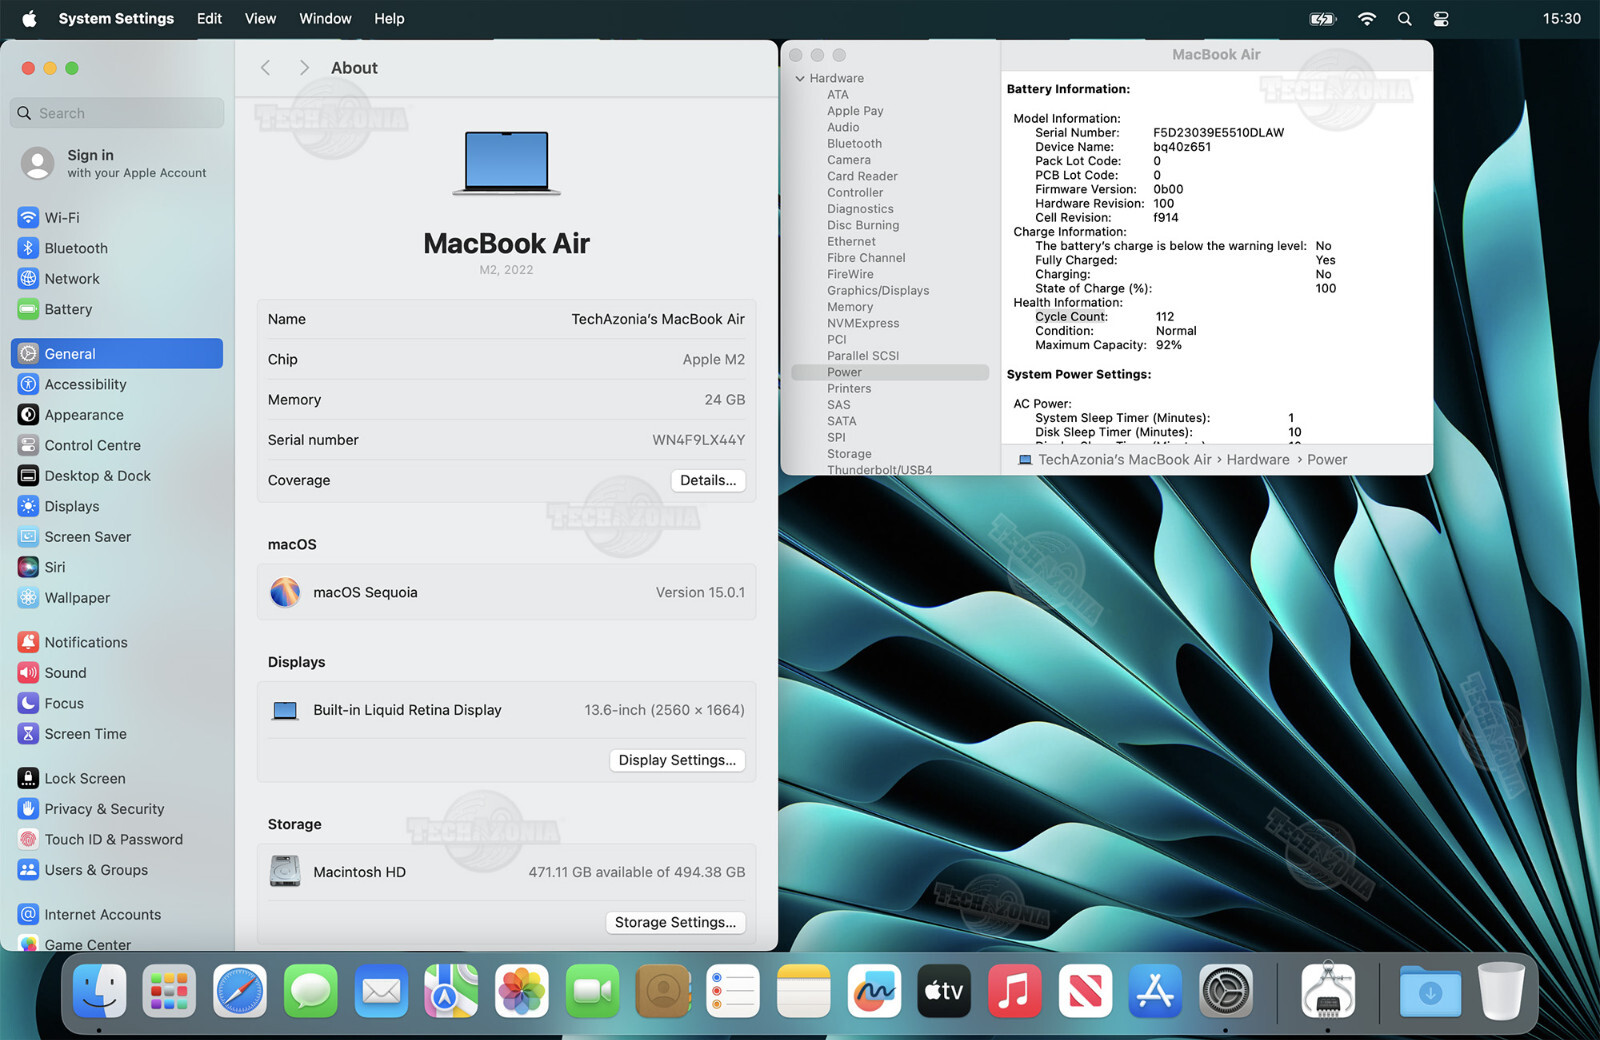The image size is (1600, 1040).
Task: Open Notifications settings
Action: click(x=116, y=642)
